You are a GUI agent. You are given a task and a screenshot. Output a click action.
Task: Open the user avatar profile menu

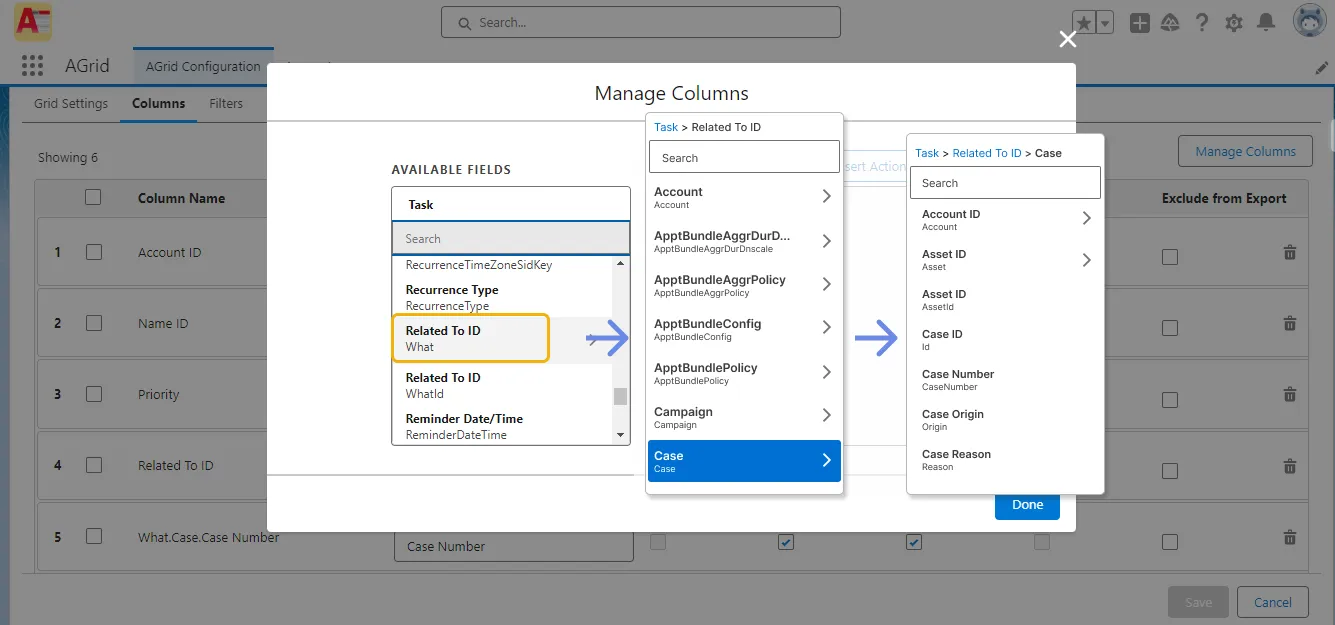pyautogui.click(x=1310, y=21)
